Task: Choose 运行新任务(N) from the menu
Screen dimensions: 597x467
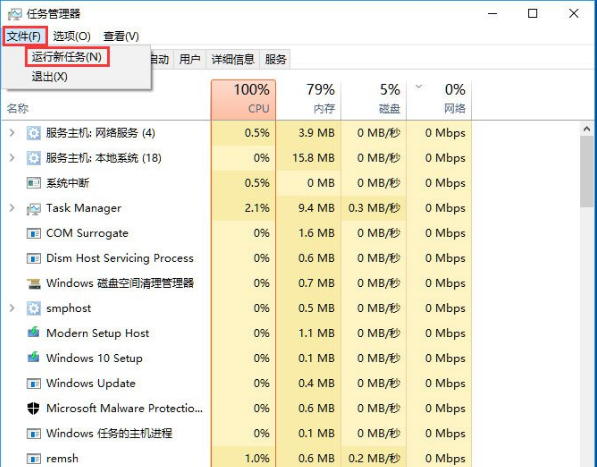Action: tap(67, 57)
